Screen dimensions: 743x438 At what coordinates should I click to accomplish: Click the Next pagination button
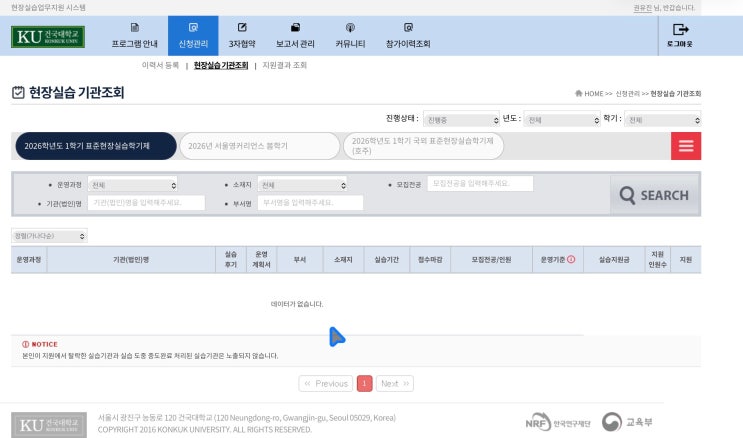click(x=395, y=383)
